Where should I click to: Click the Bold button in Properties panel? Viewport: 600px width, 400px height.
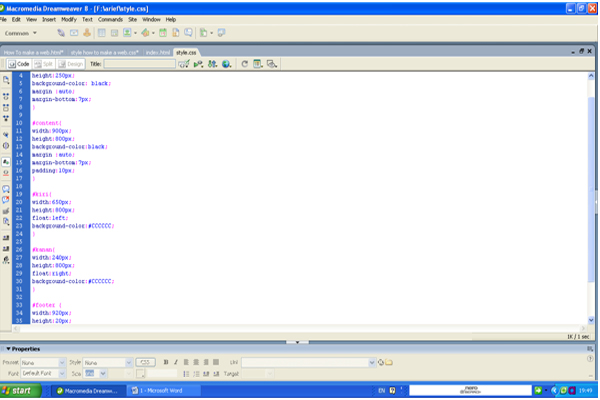tap(165, 362)
